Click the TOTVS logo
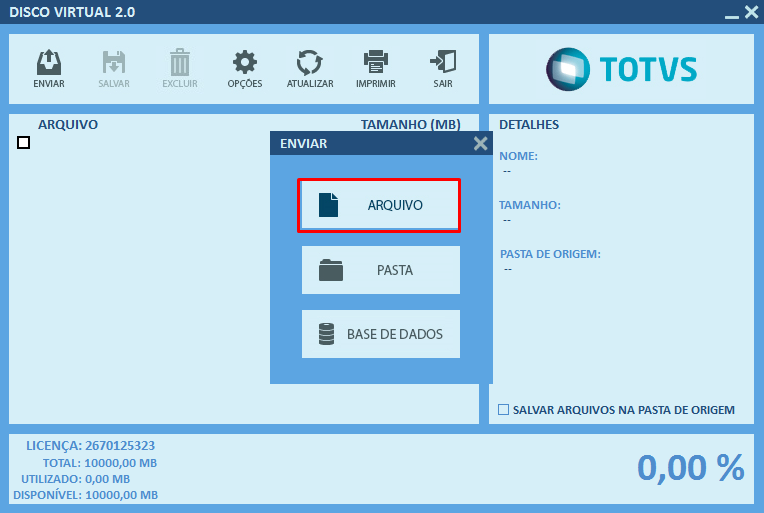The width and height of the screenshot is (764, 513). (621, 69)
